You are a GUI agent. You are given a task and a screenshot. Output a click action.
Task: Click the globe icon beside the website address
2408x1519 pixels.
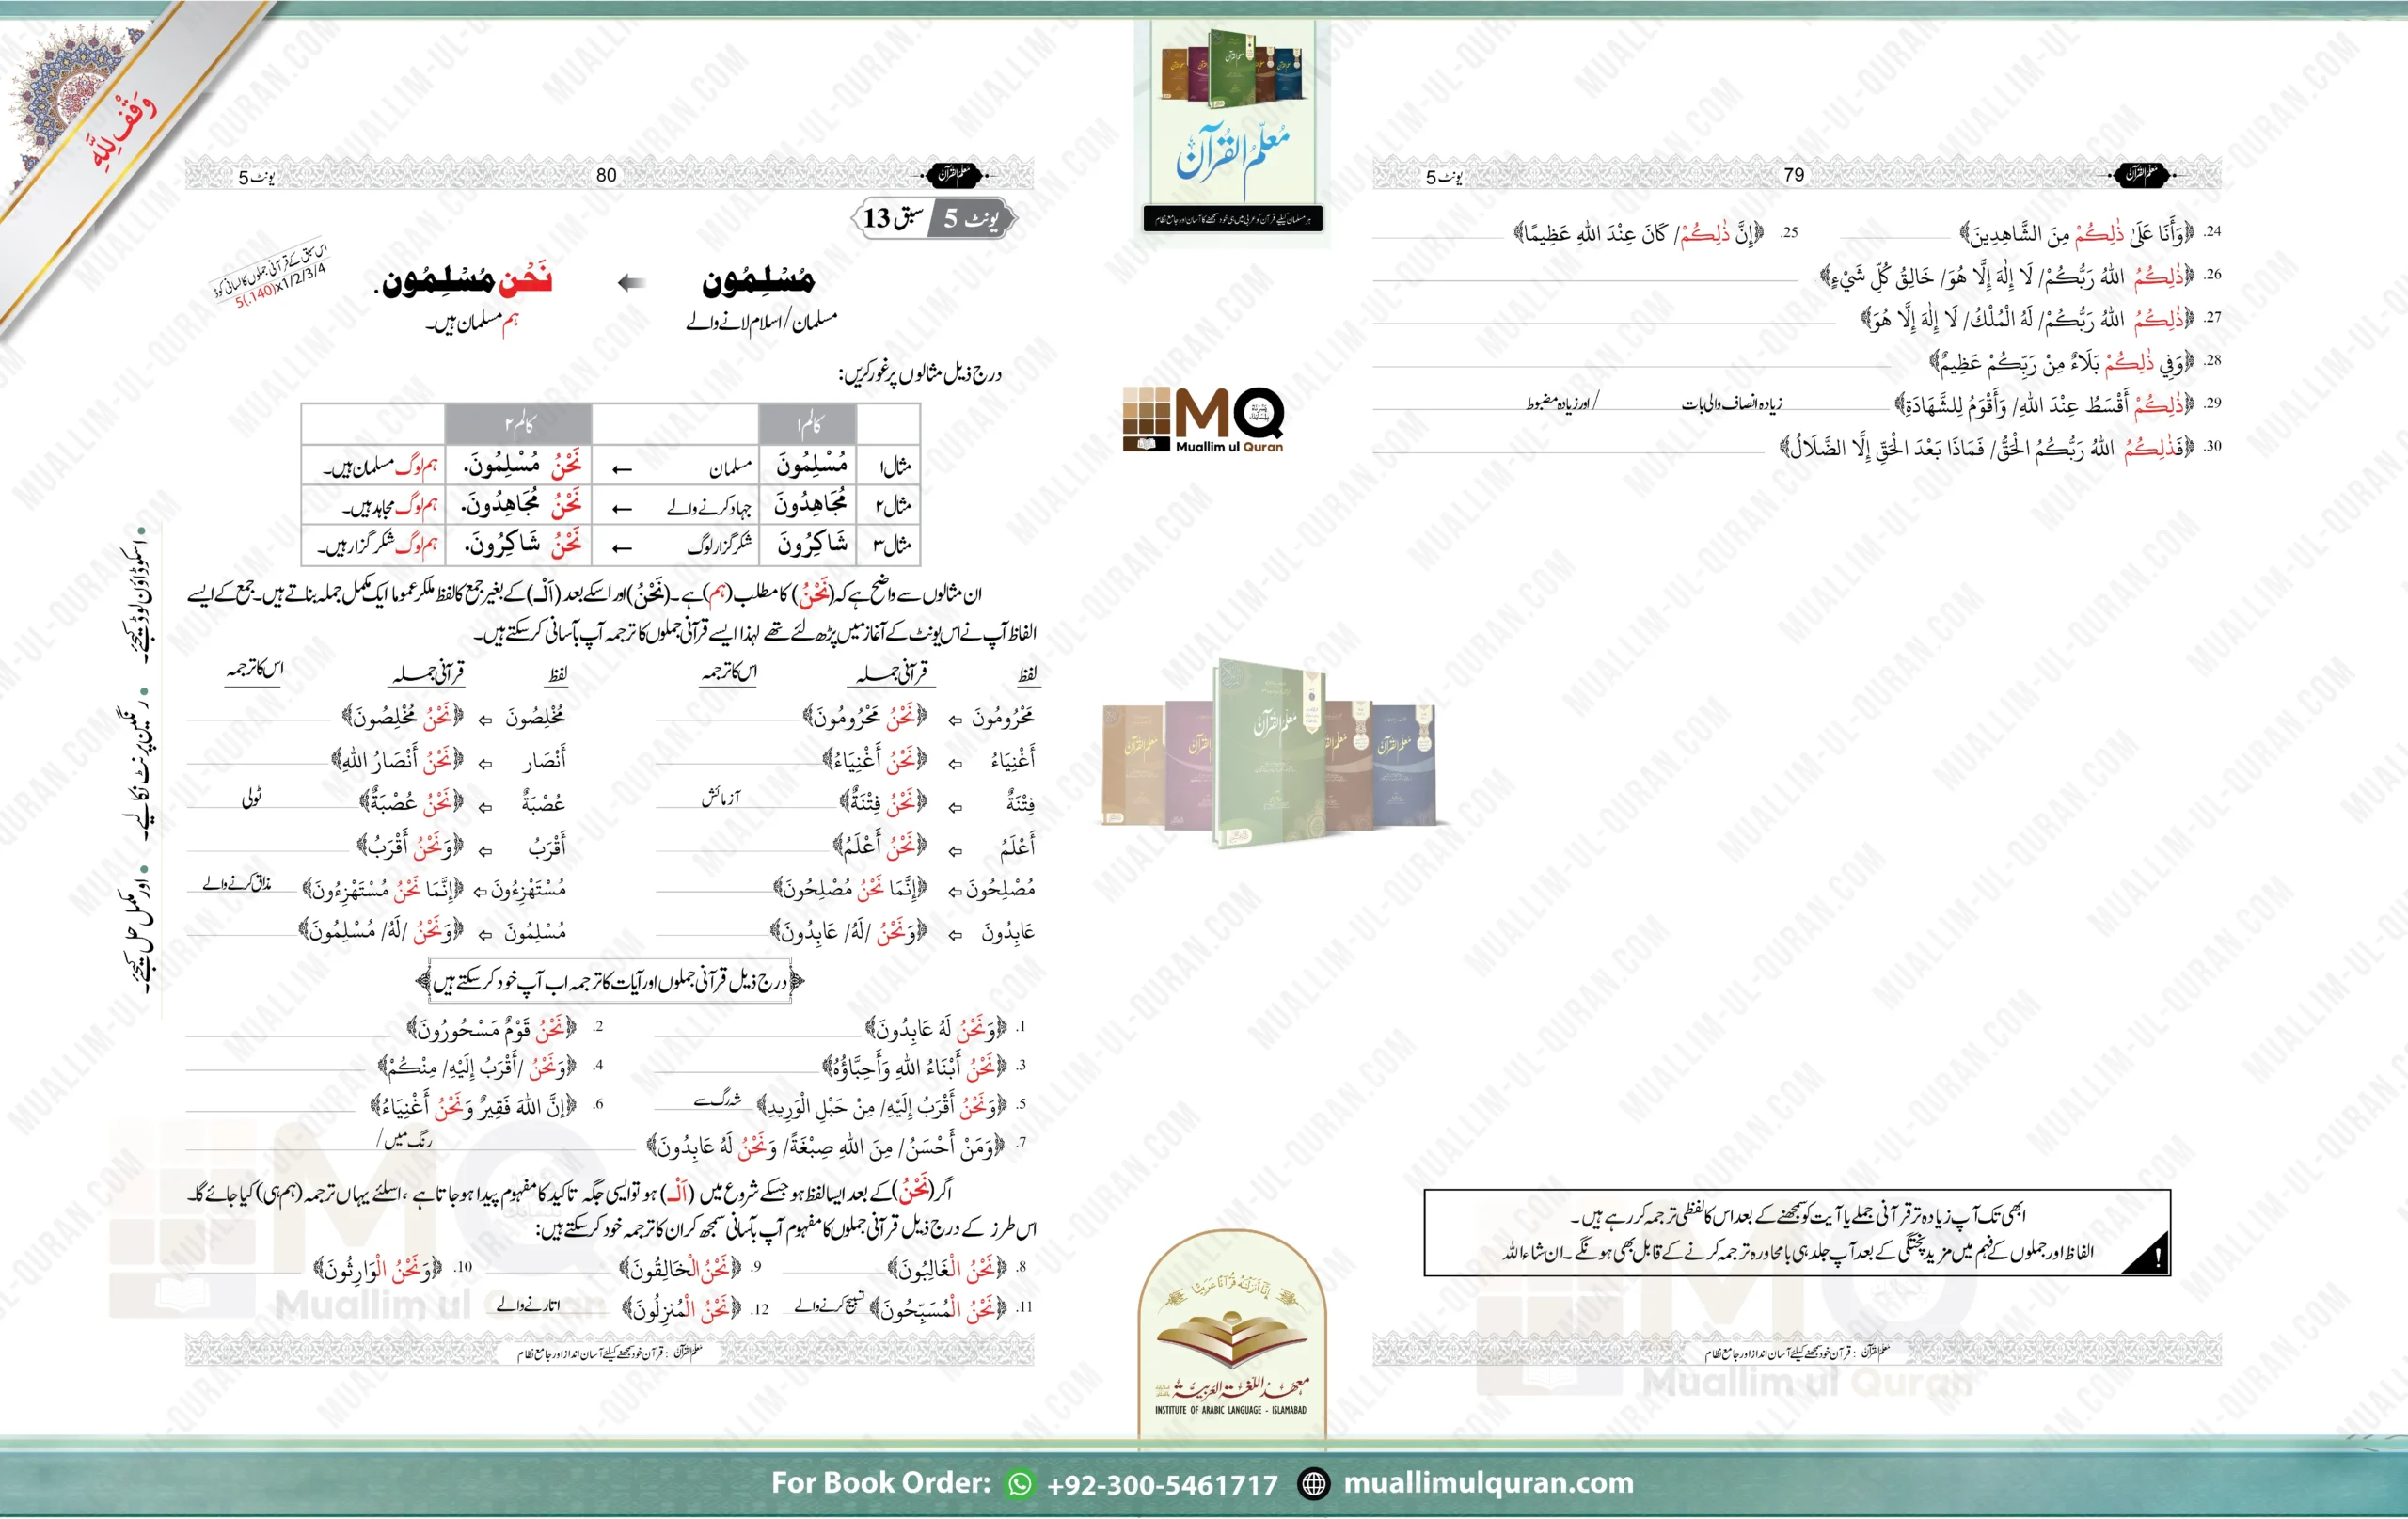click(1313, 1484)
